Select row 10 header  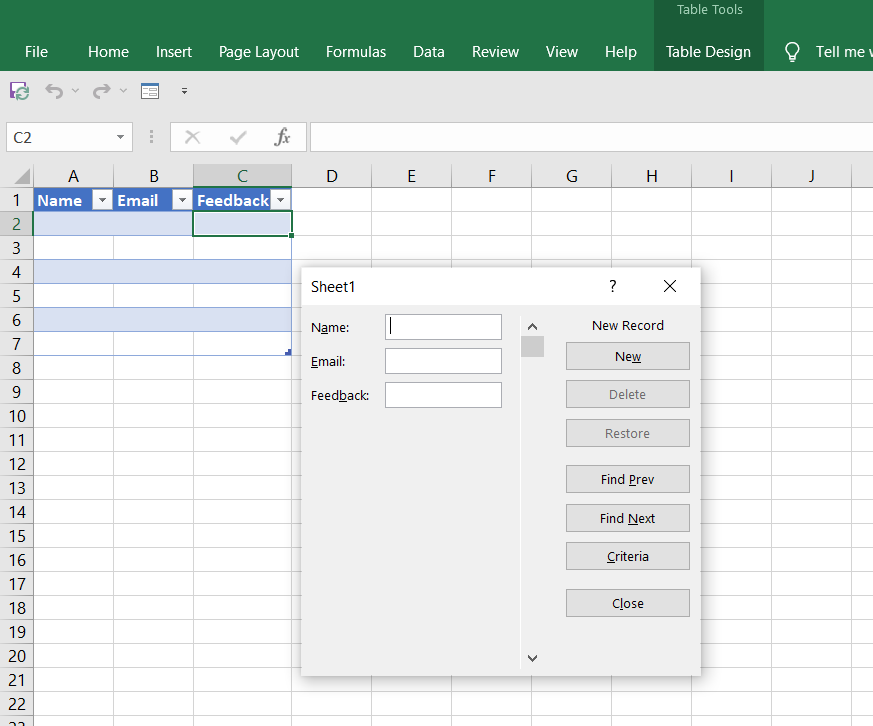[x=17, y=416]
